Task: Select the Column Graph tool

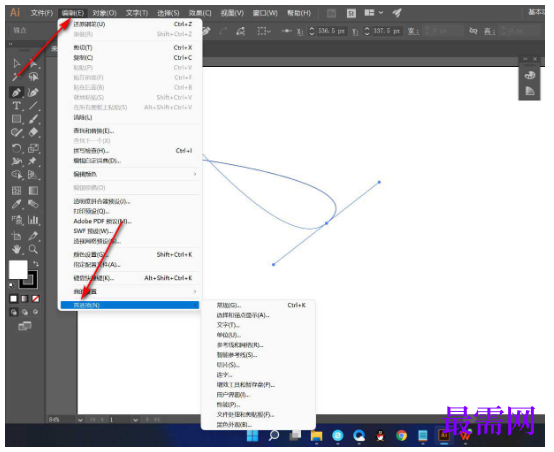Action: tap(33, 220)
